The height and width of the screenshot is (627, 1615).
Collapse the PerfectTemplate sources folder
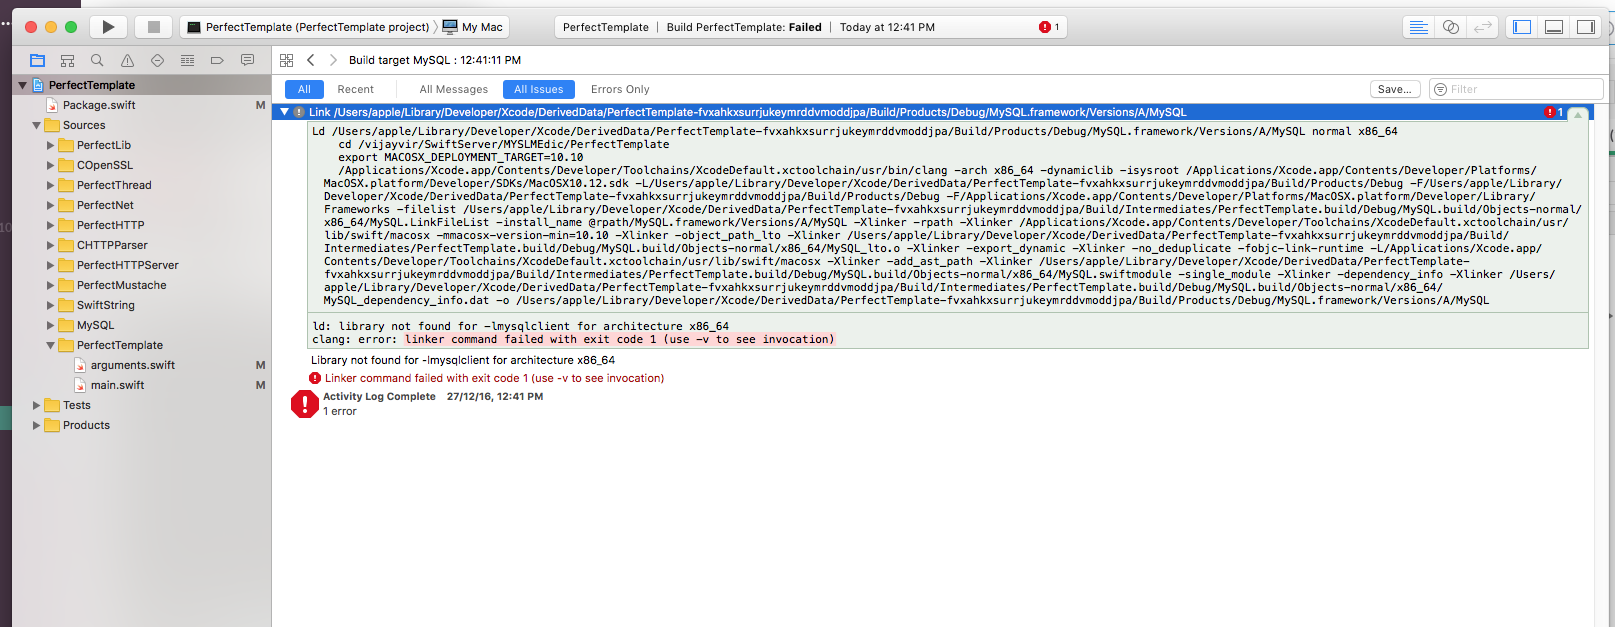tap(50, 345)
